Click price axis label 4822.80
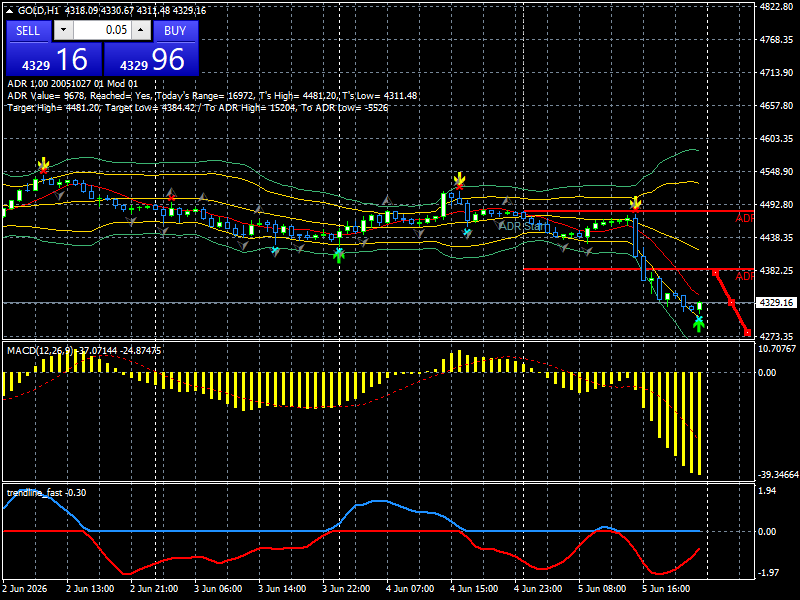The image size is (800, 600). [776, 7]
